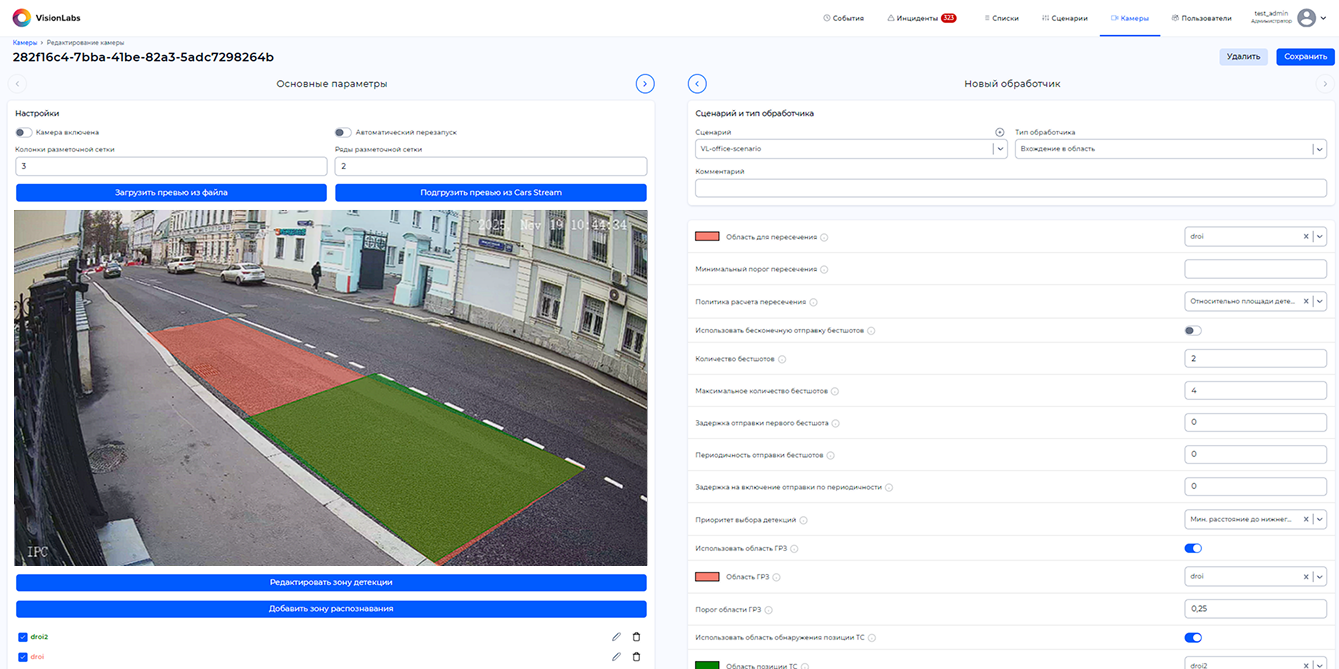This screenshot has width=1339, height=669.
Task: Focus the Минимальный порог пересечения field
Action: pos(1255,269)
